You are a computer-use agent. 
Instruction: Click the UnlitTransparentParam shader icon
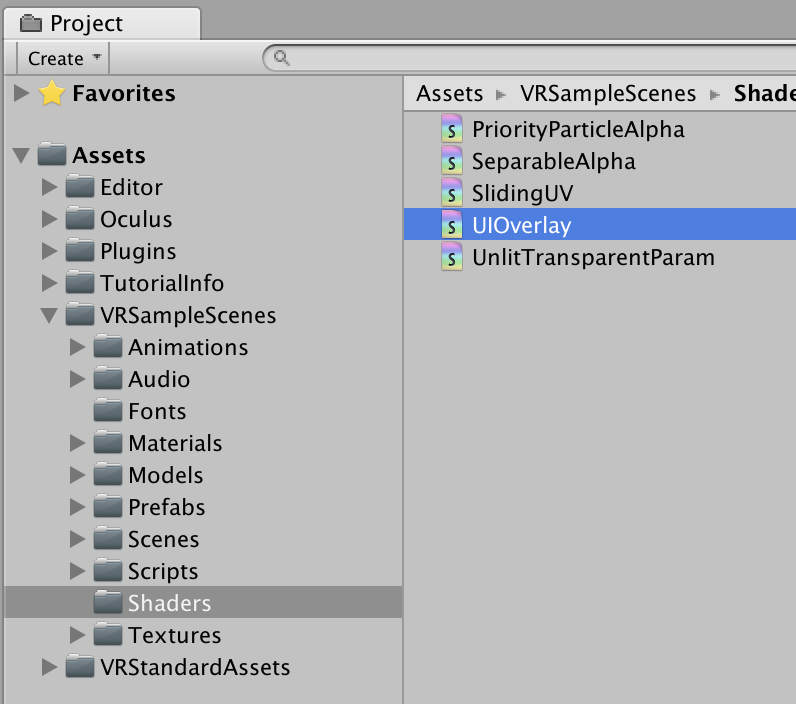[452, 257]
